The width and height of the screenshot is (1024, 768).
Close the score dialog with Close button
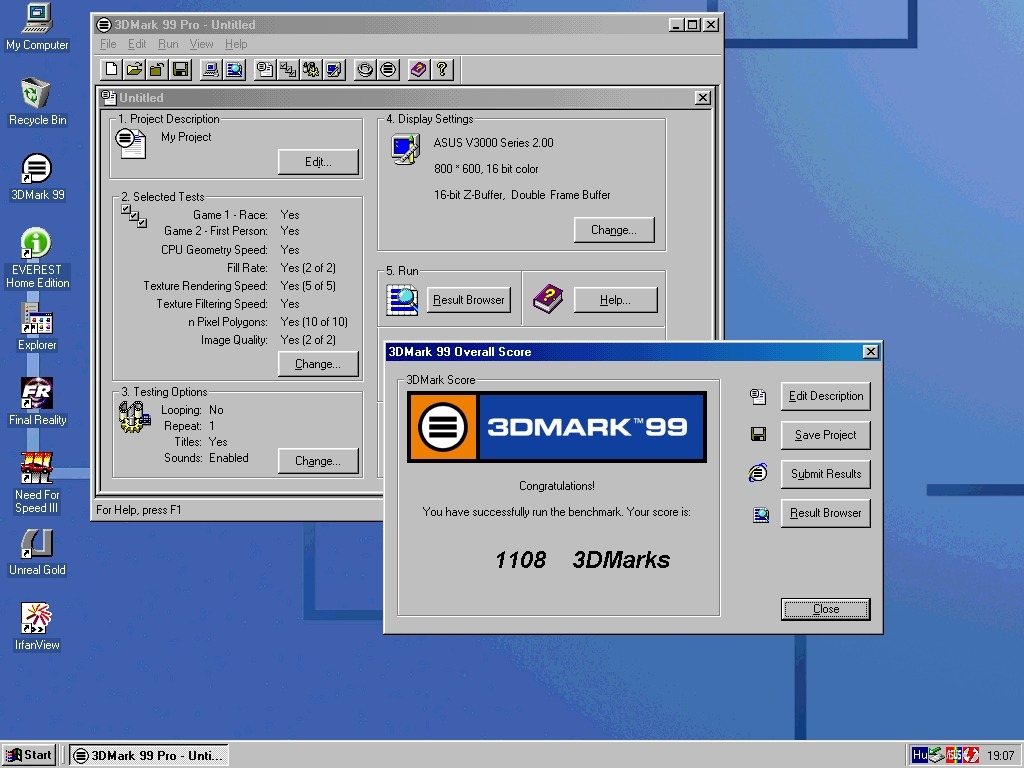point(825,609)
